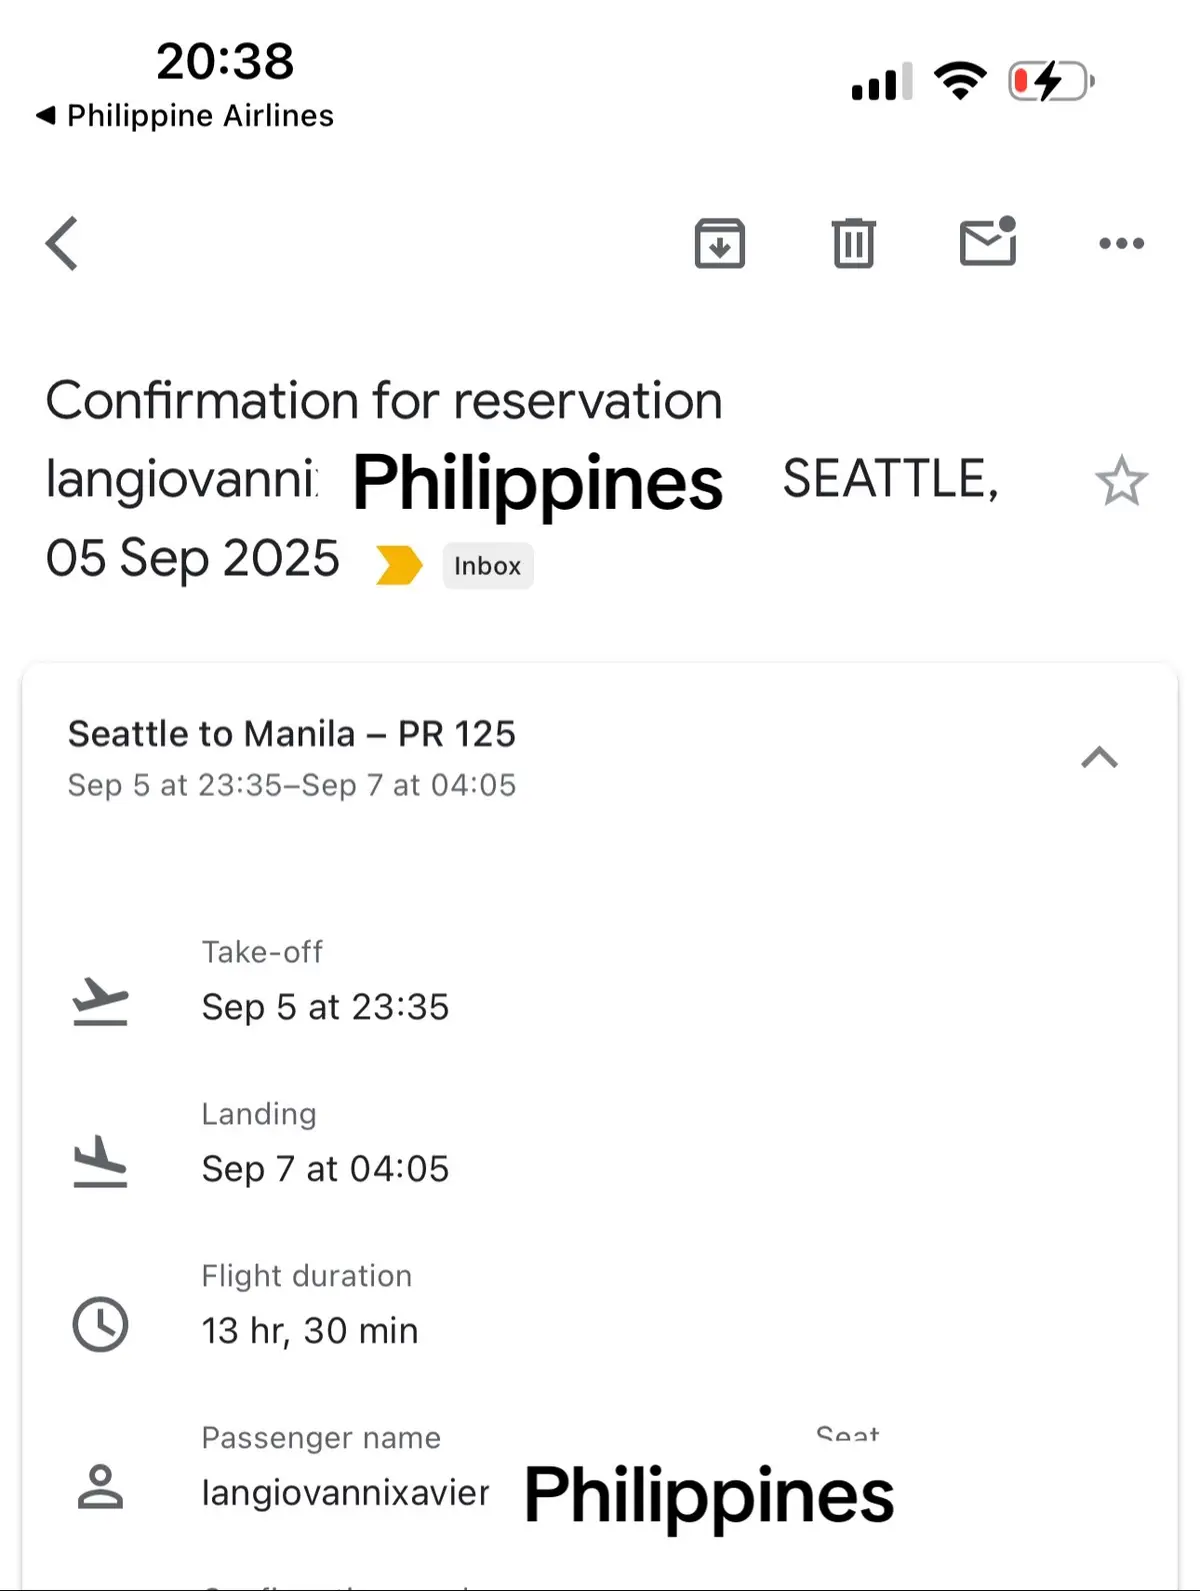This screenshot has width=1200, height=1591.
Task: Select the Seattle to Manila – PR 125 header
Action: [x=292, y=734]
